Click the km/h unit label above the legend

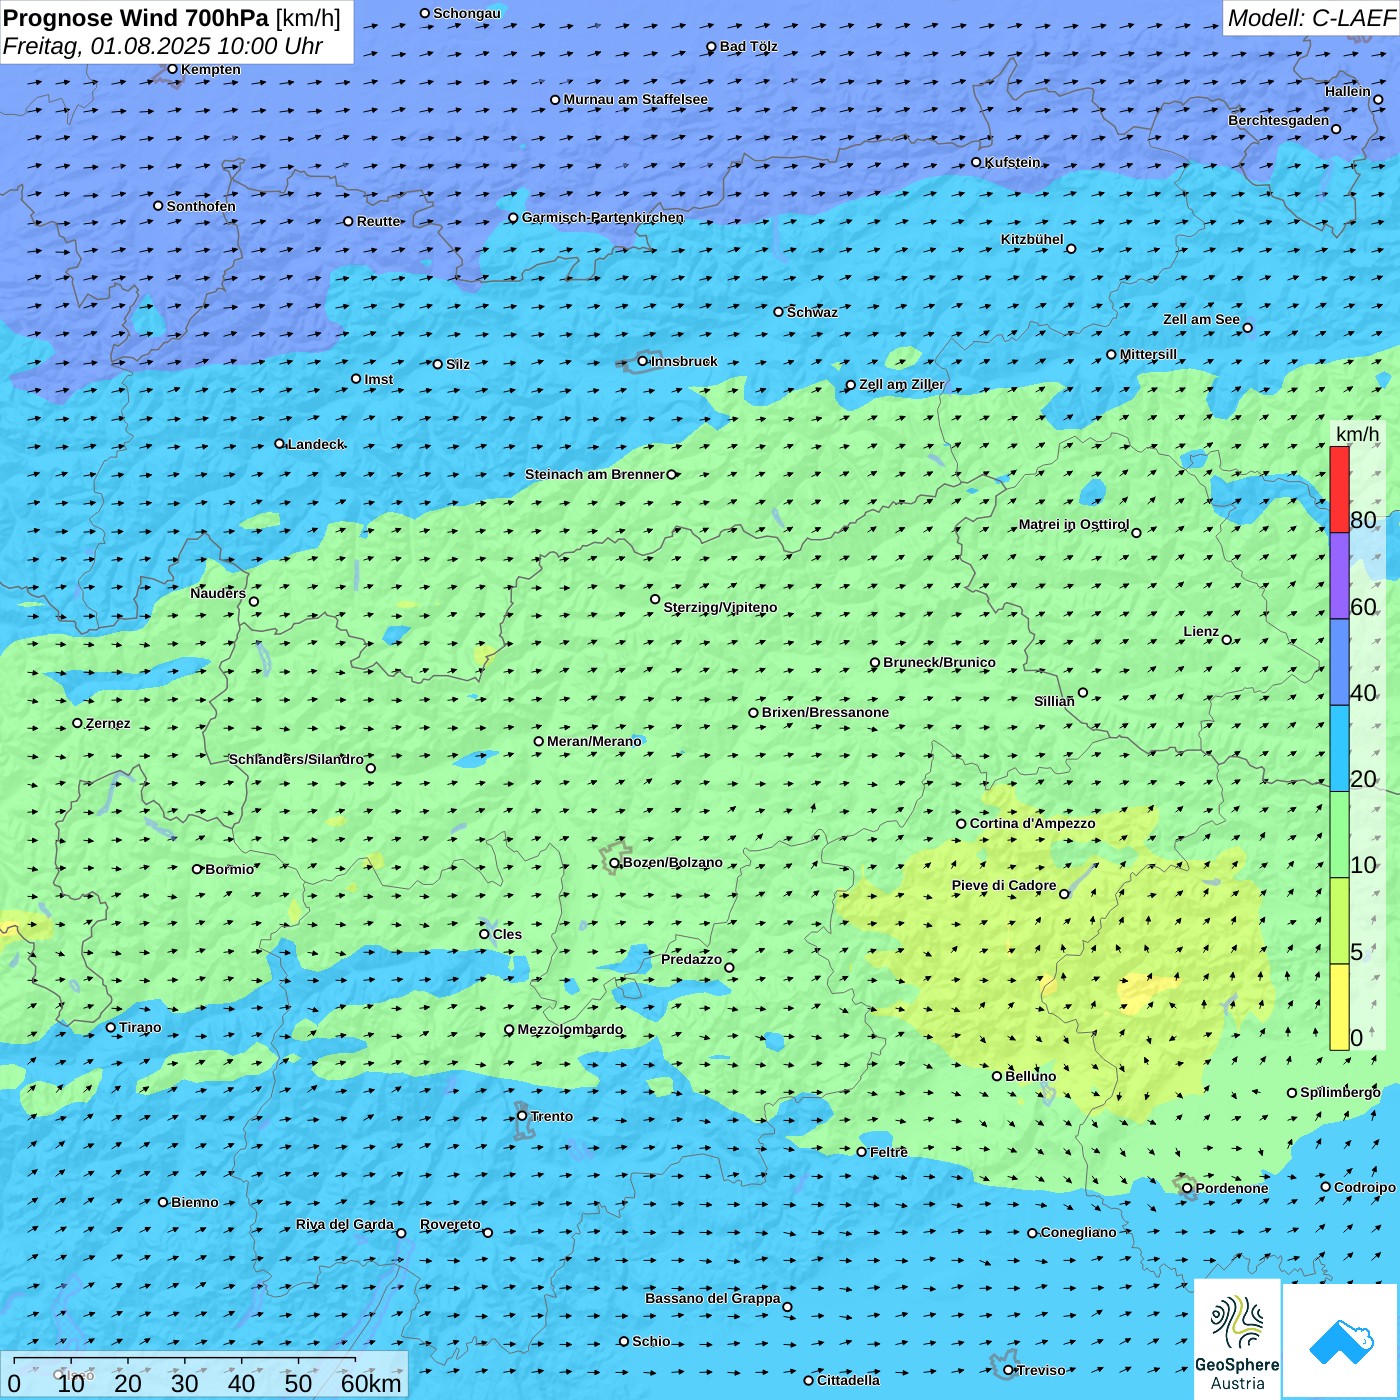pyautogui.click(x=1357, y=434)
